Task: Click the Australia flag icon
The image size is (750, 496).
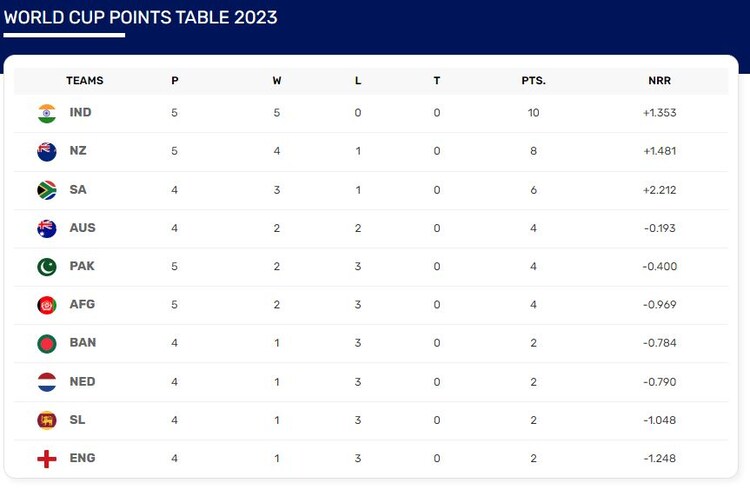Action: pos(47,228)
